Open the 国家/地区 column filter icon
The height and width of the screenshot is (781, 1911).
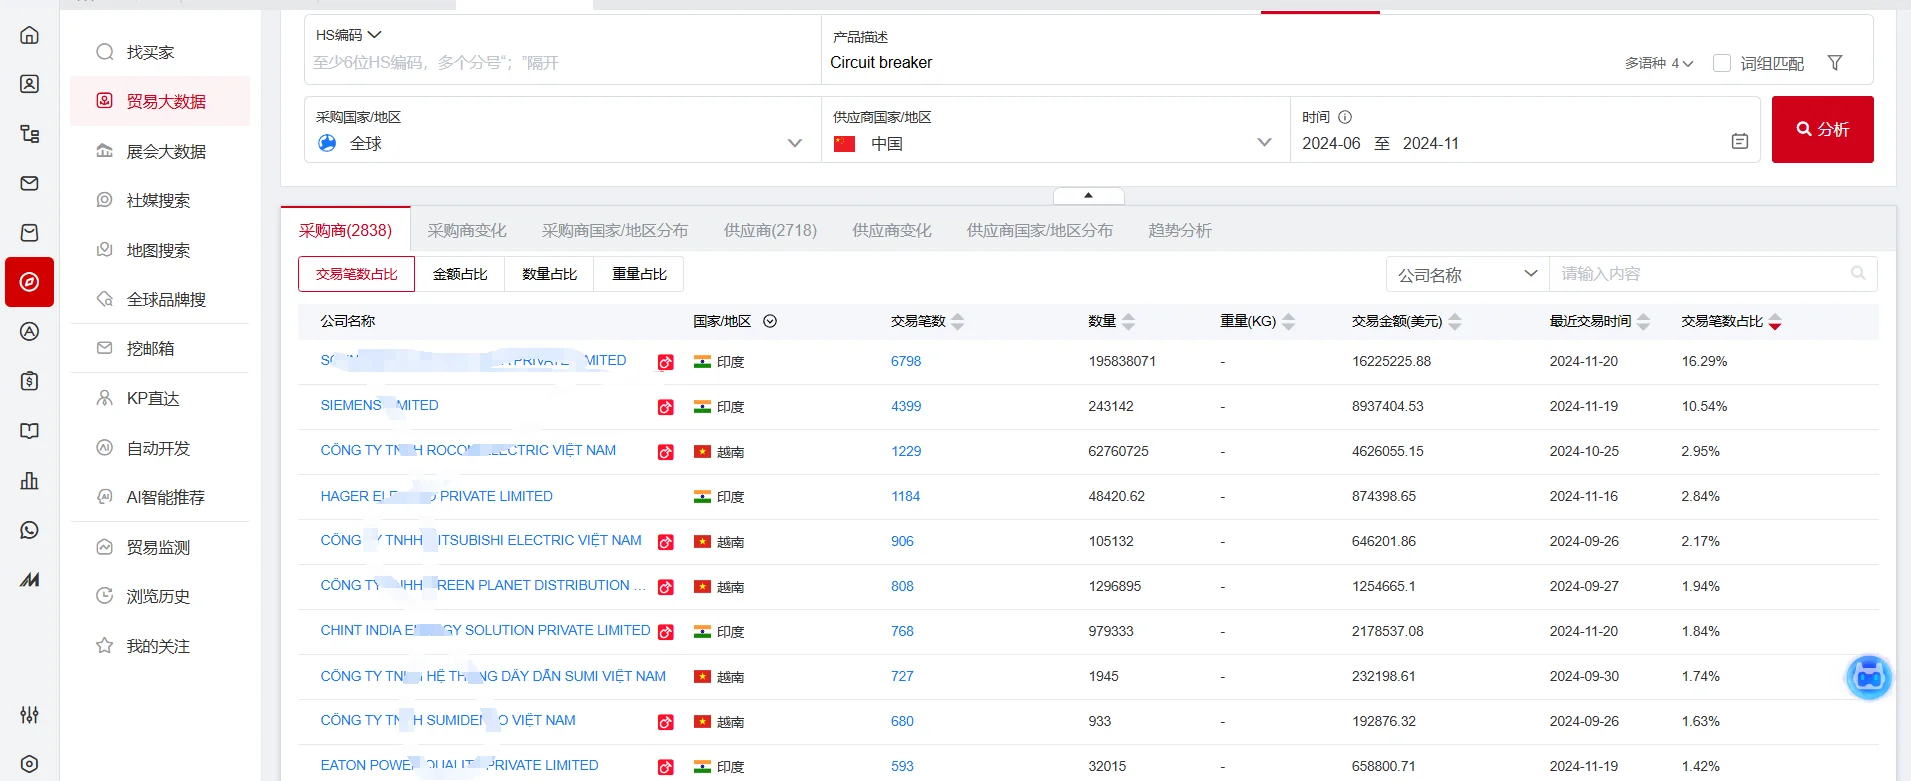tap(770, 321)
